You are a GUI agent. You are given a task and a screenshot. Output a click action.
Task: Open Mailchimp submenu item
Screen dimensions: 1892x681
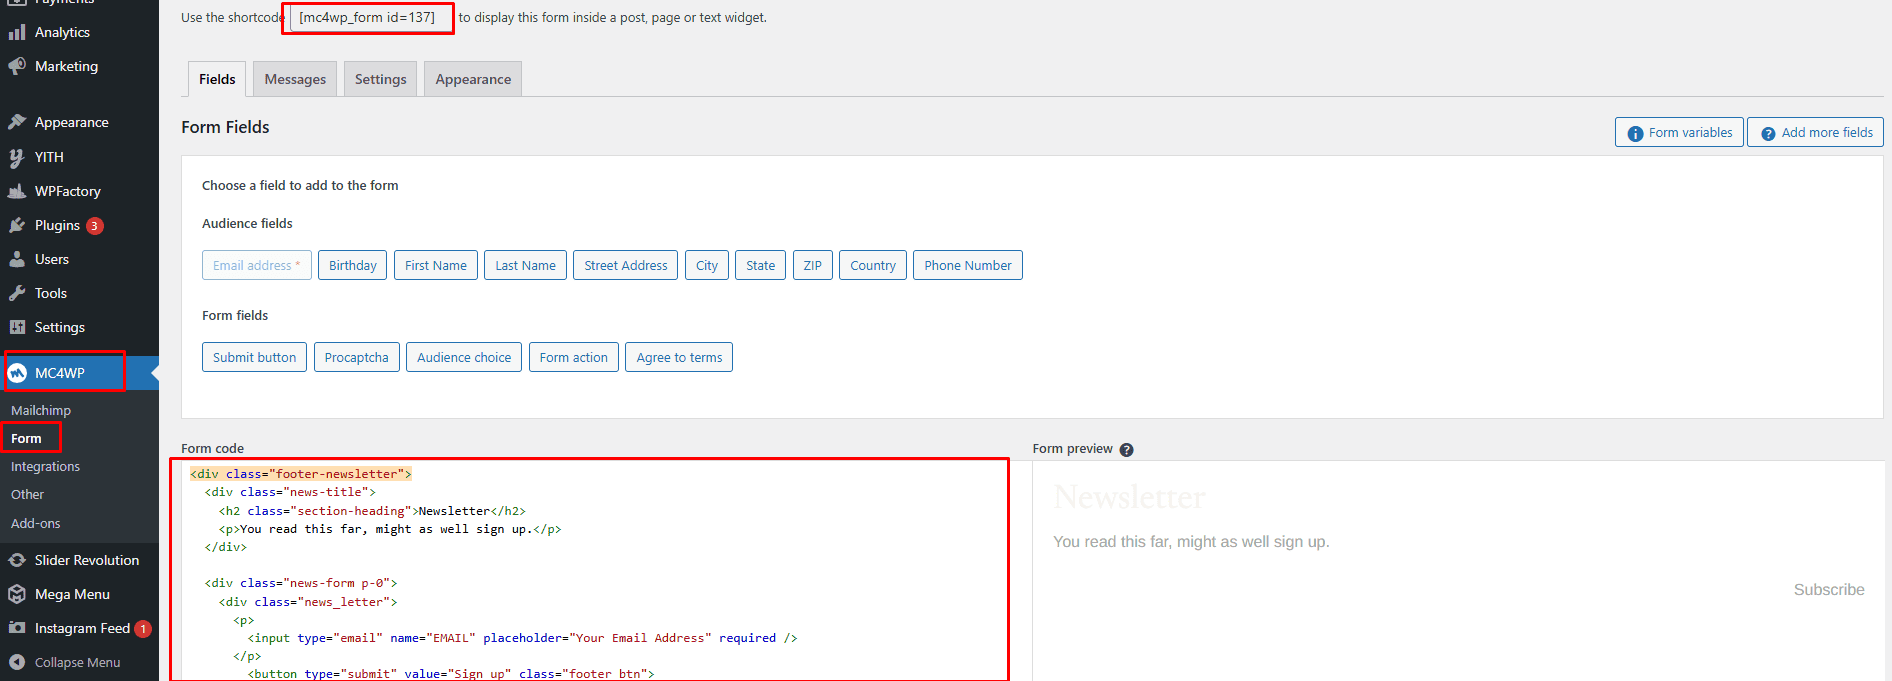(41, 410)
